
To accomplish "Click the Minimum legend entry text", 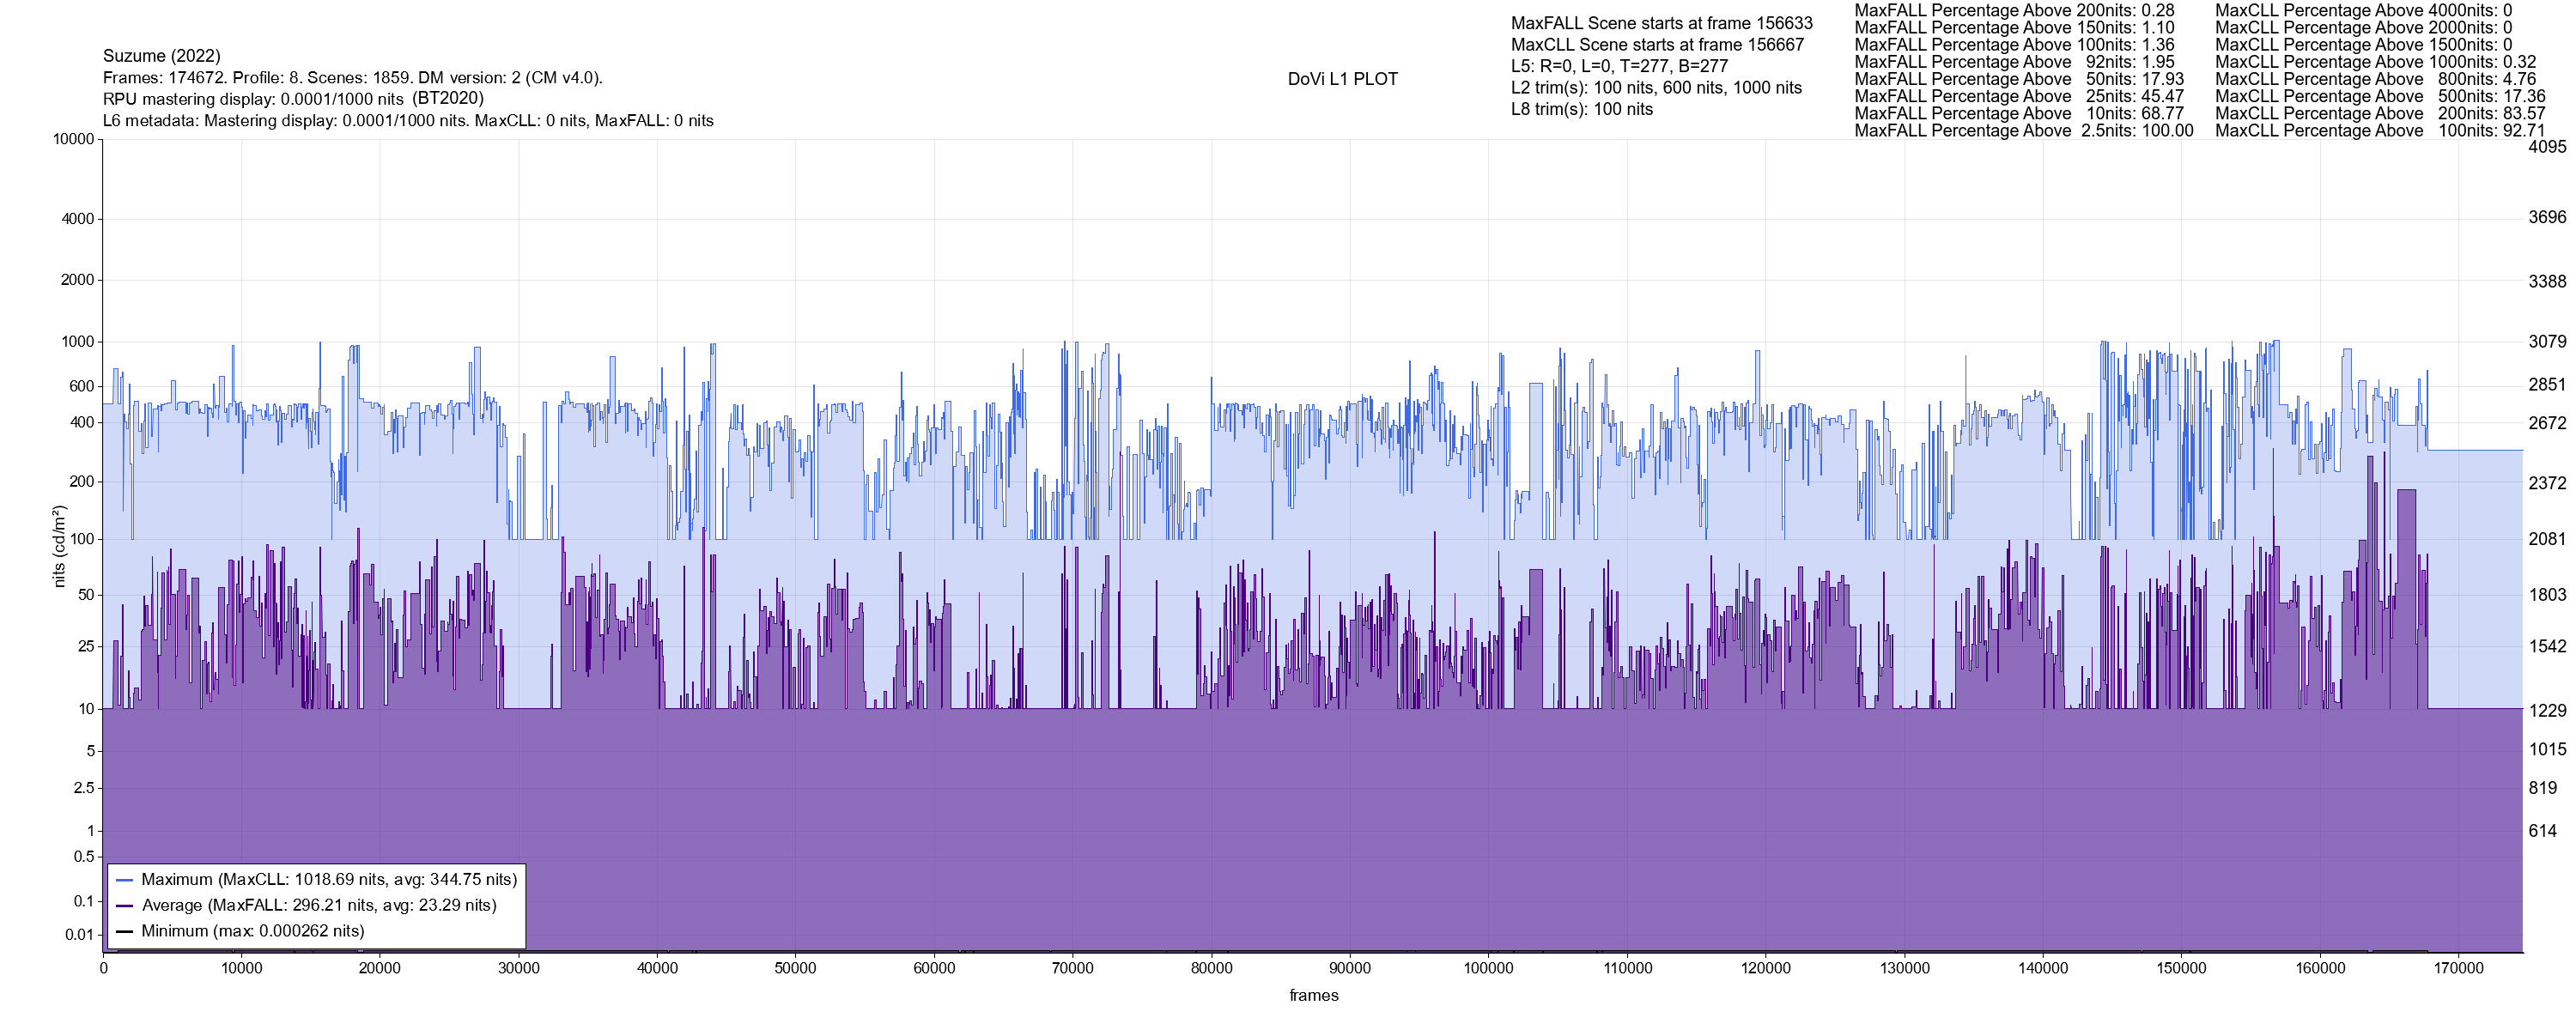I will click(x=253, y=931).
